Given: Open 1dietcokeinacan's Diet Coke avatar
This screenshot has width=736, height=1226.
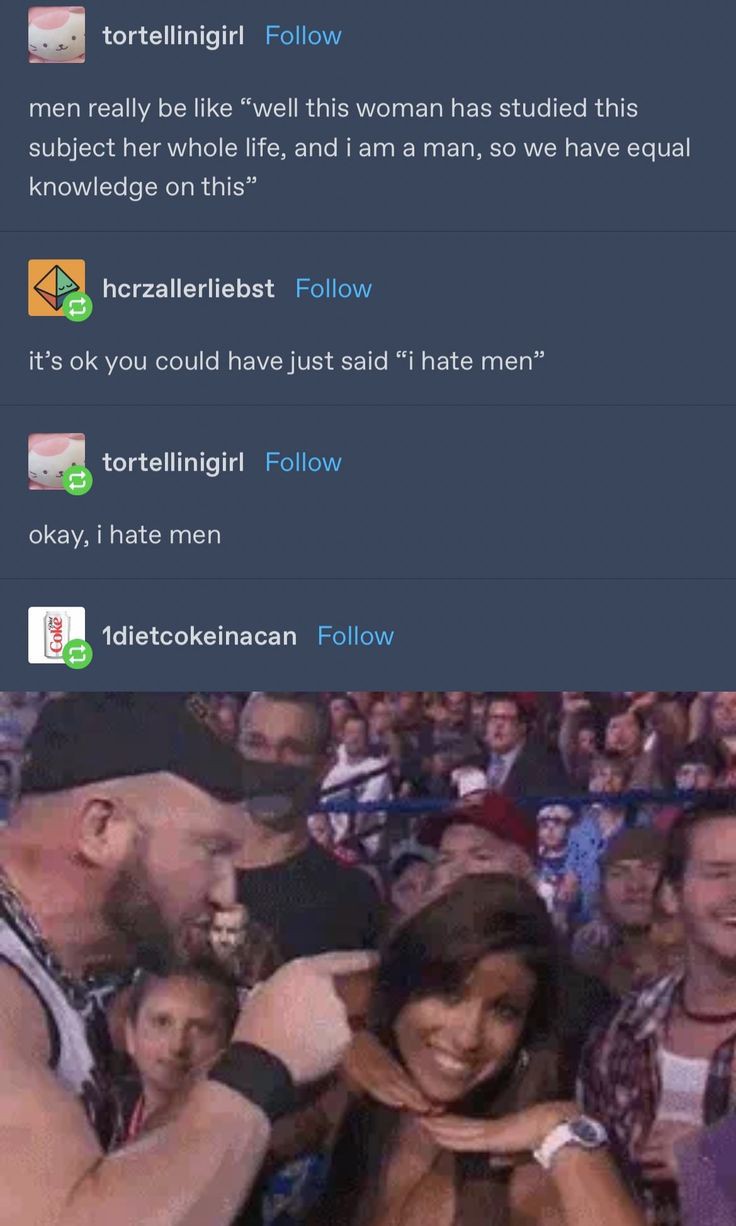Looking at the screenshot, I should point(56,635).
